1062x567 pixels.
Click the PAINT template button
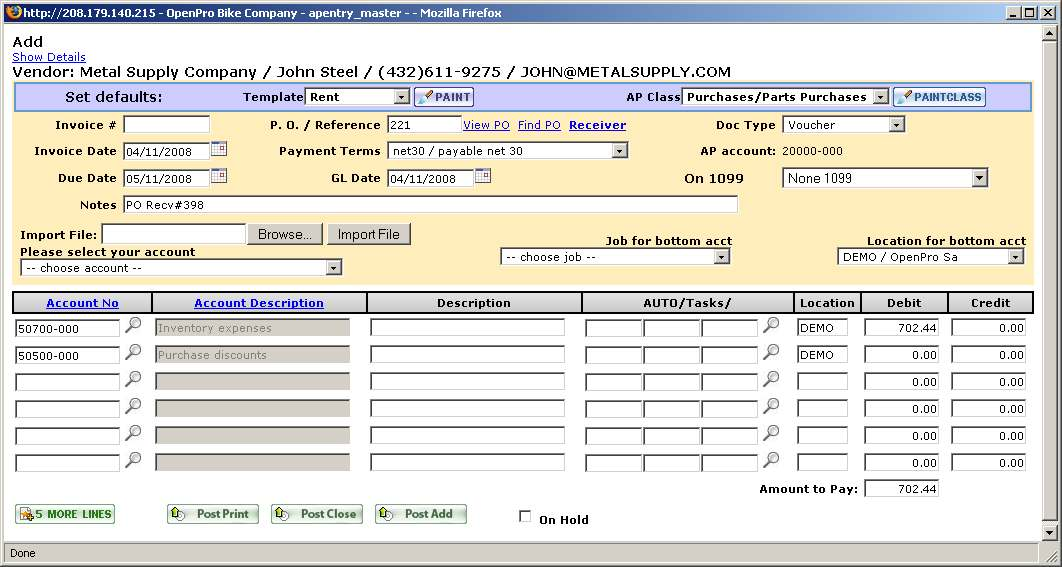point(444,97)
